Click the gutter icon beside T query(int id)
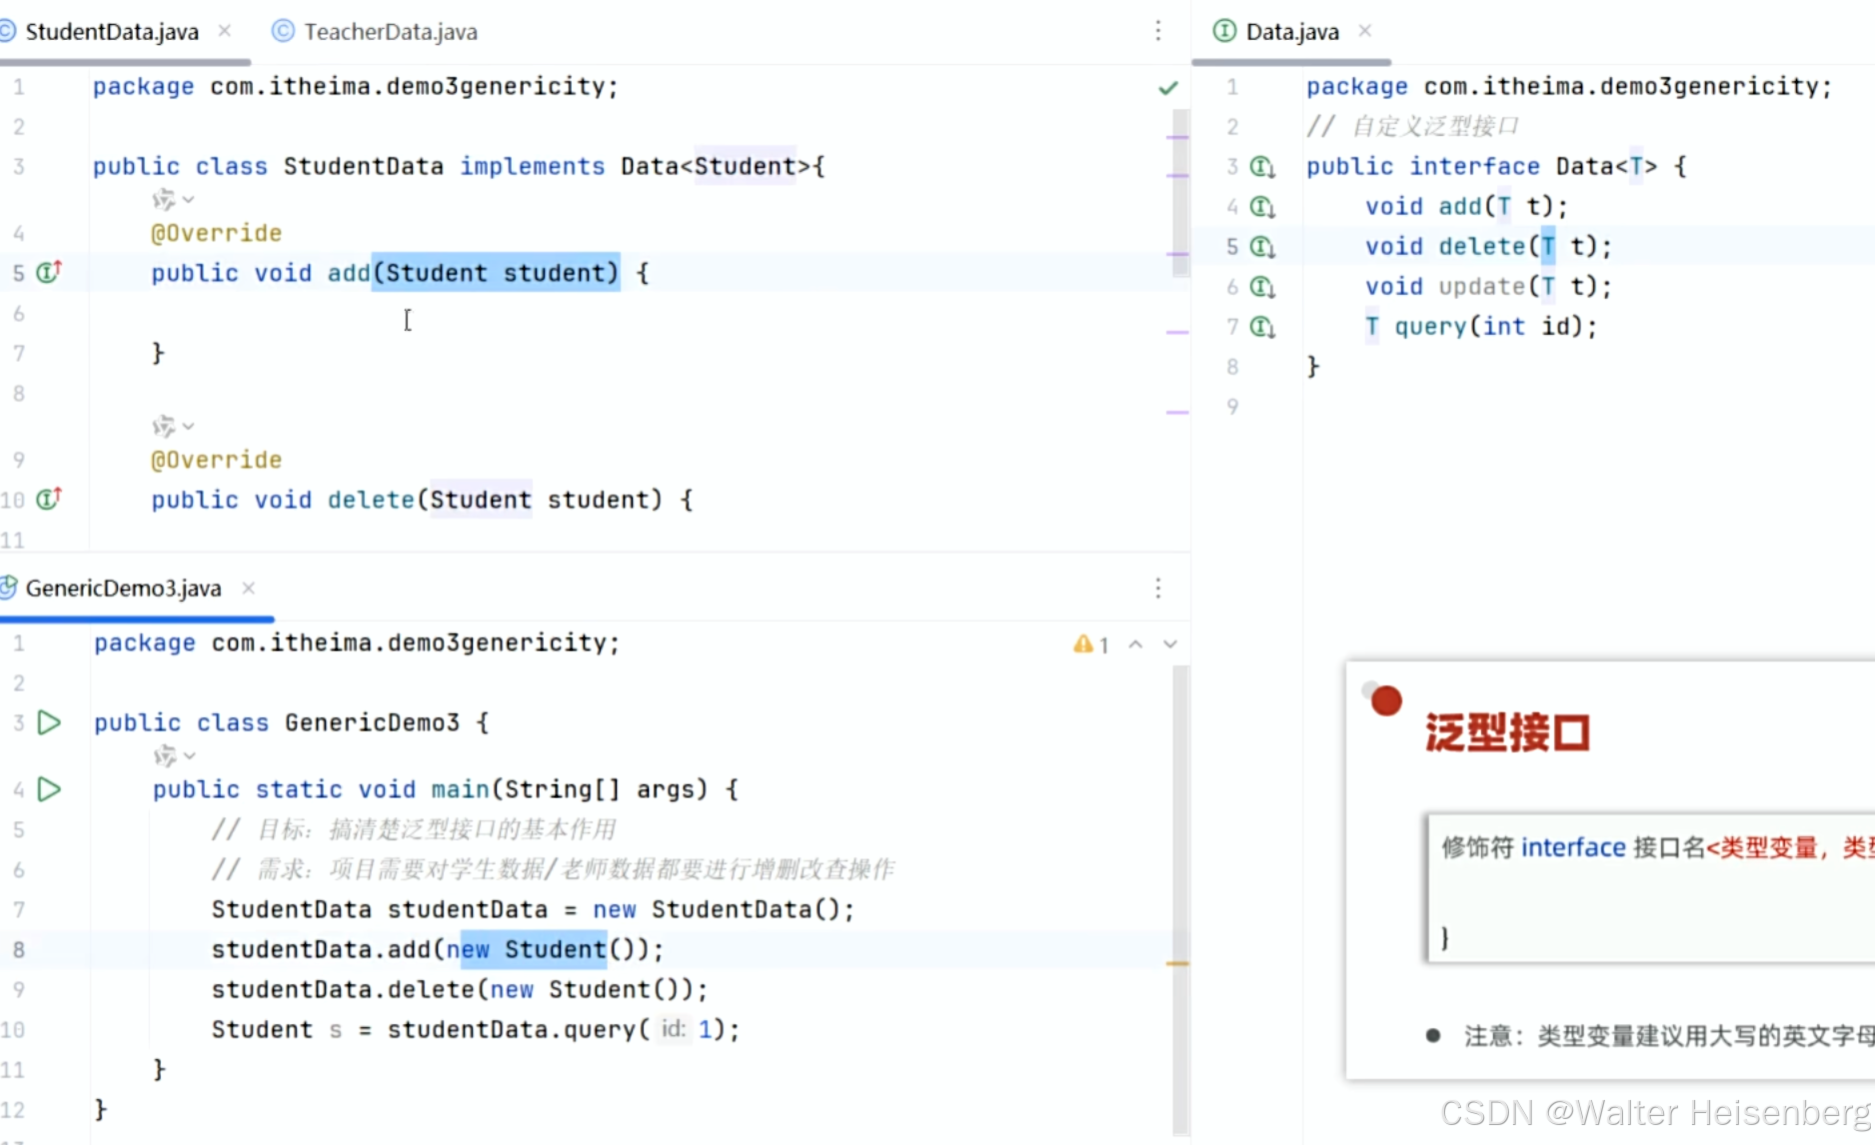The width and height of the screenshot is (1875, 1145). (1263, 327)
